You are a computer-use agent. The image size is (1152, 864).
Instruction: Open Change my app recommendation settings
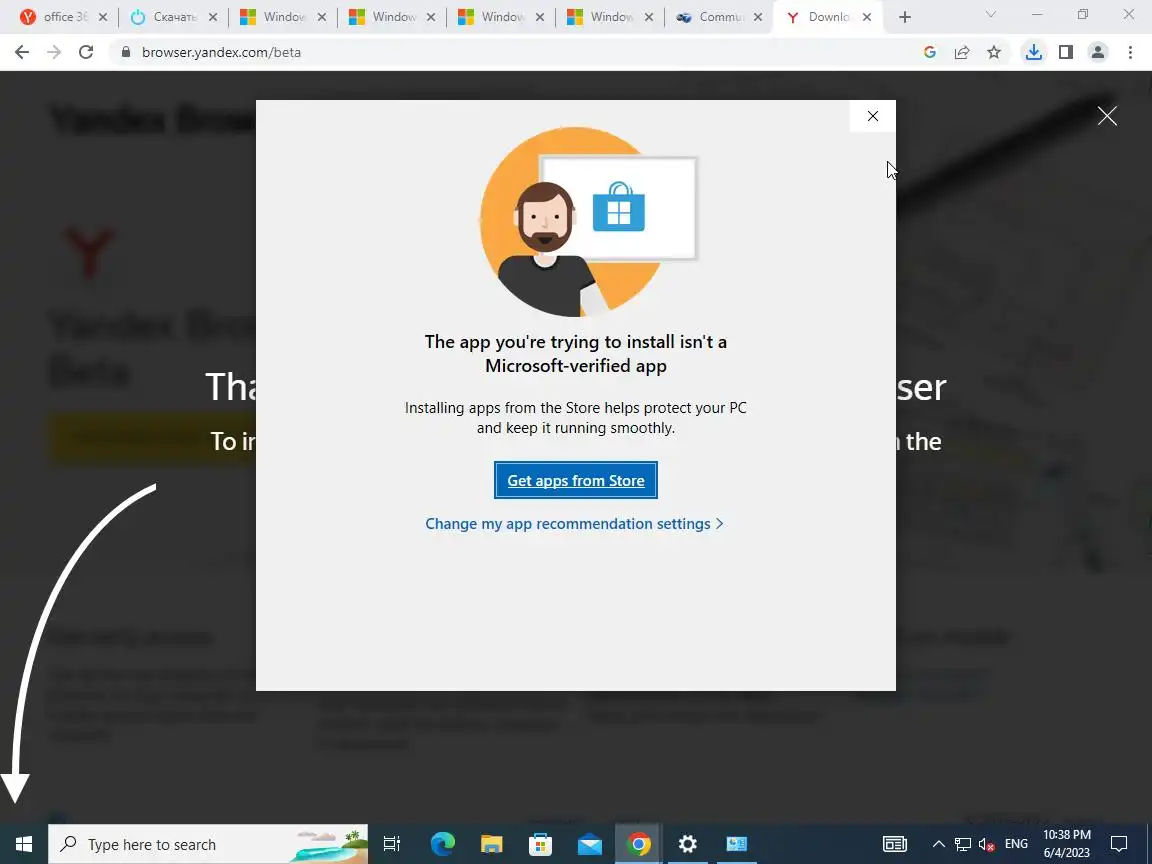coord(575,524)
